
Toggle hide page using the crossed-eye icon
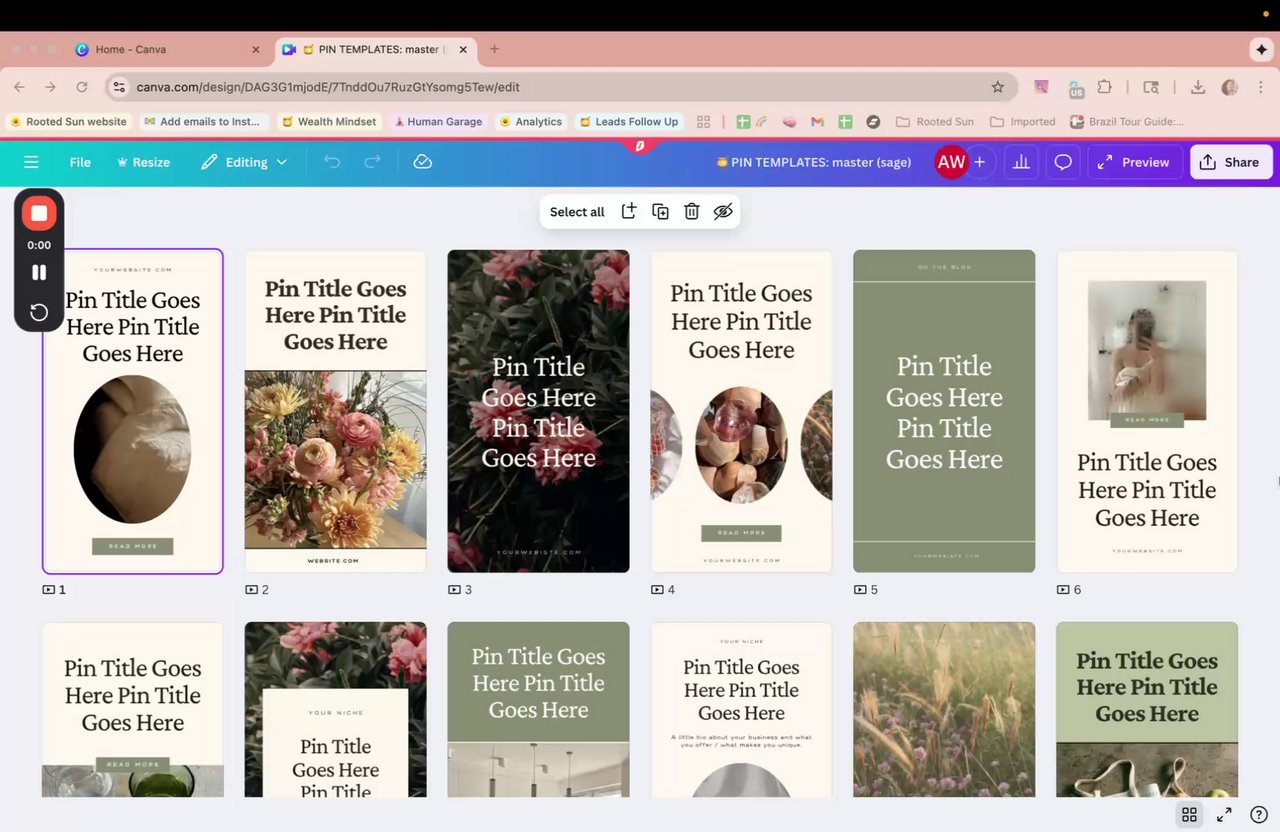click(723, 211)
